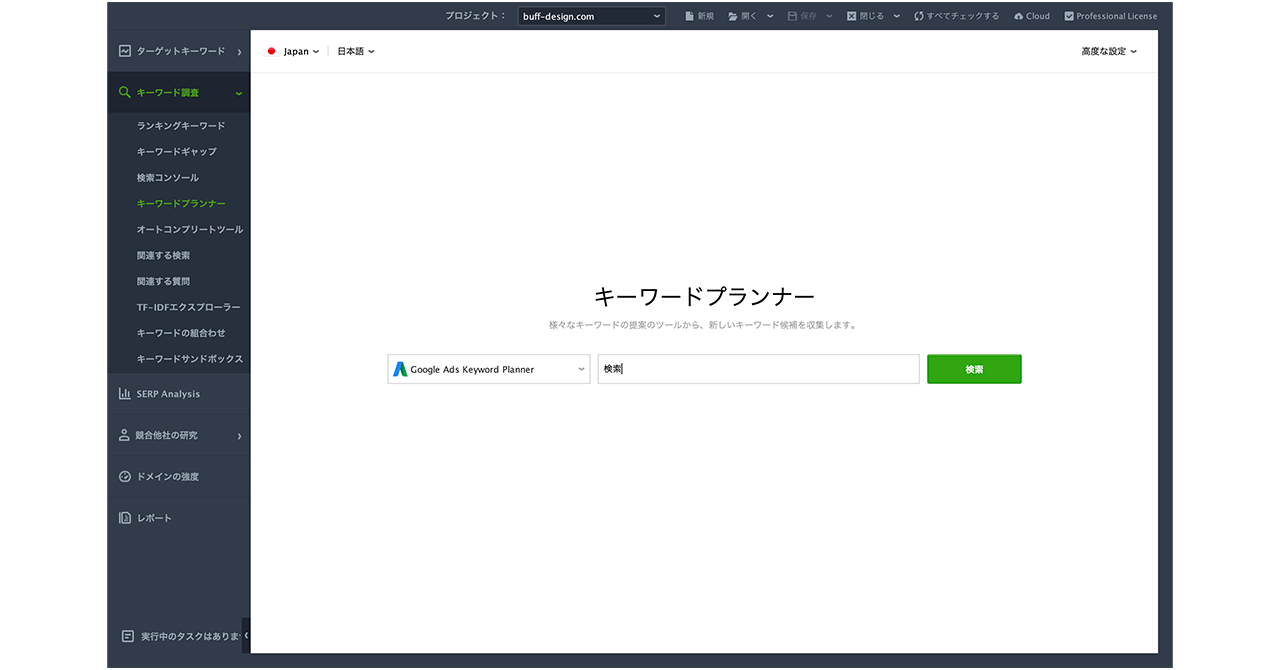Open the Google Ads Keyword Planner dropdown
The image size is (1280, 670).
pyautogui.click(x=488, y=369)
